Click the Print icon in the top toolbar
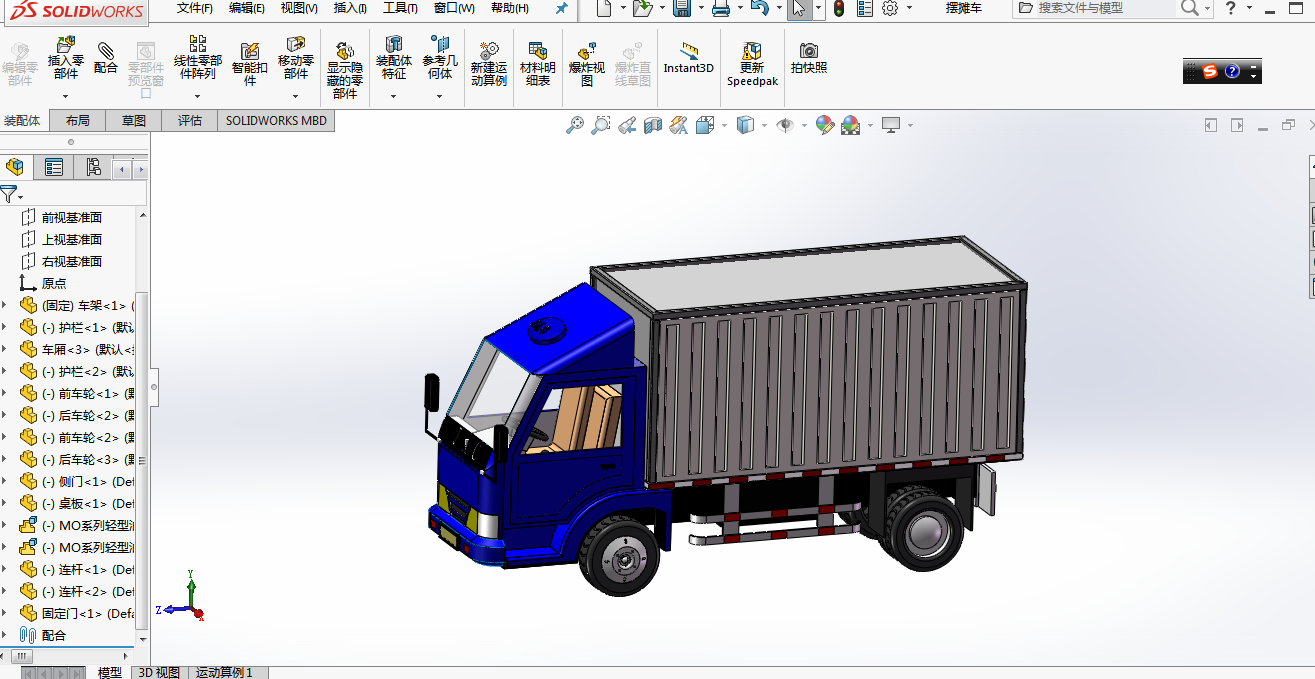Screen dimensions: 1315x679 [x=720, y=8]
